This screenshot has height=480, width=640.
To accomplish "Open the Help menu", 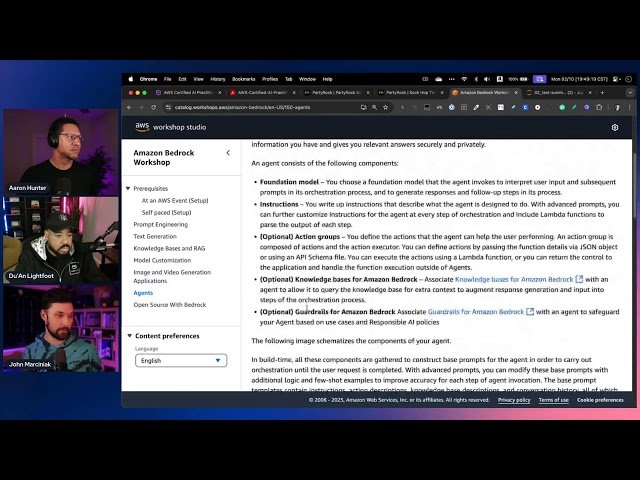I will [327, 79].
